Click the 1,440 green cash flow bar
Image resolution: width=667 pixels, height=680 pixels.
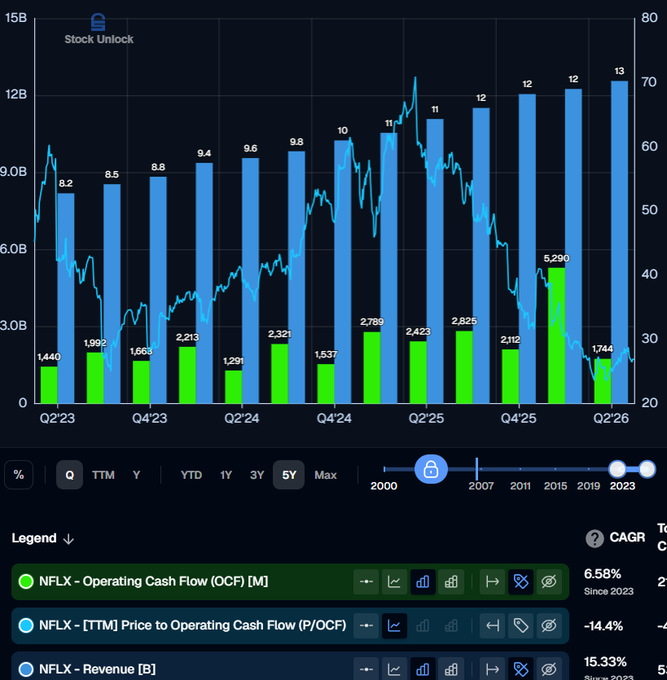(x=49, y=385)
